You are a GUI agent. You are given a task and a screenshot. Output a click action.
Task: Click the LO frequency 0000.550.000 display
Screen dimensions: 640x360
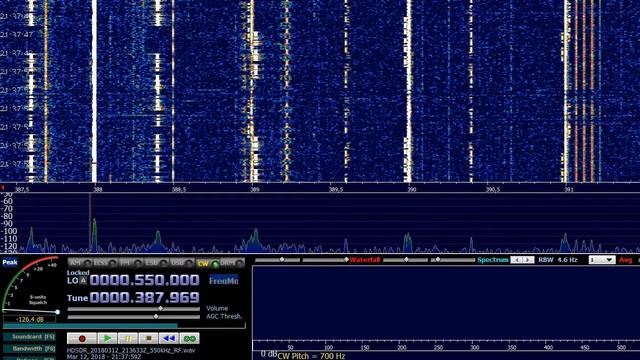(x=144, y=280)
